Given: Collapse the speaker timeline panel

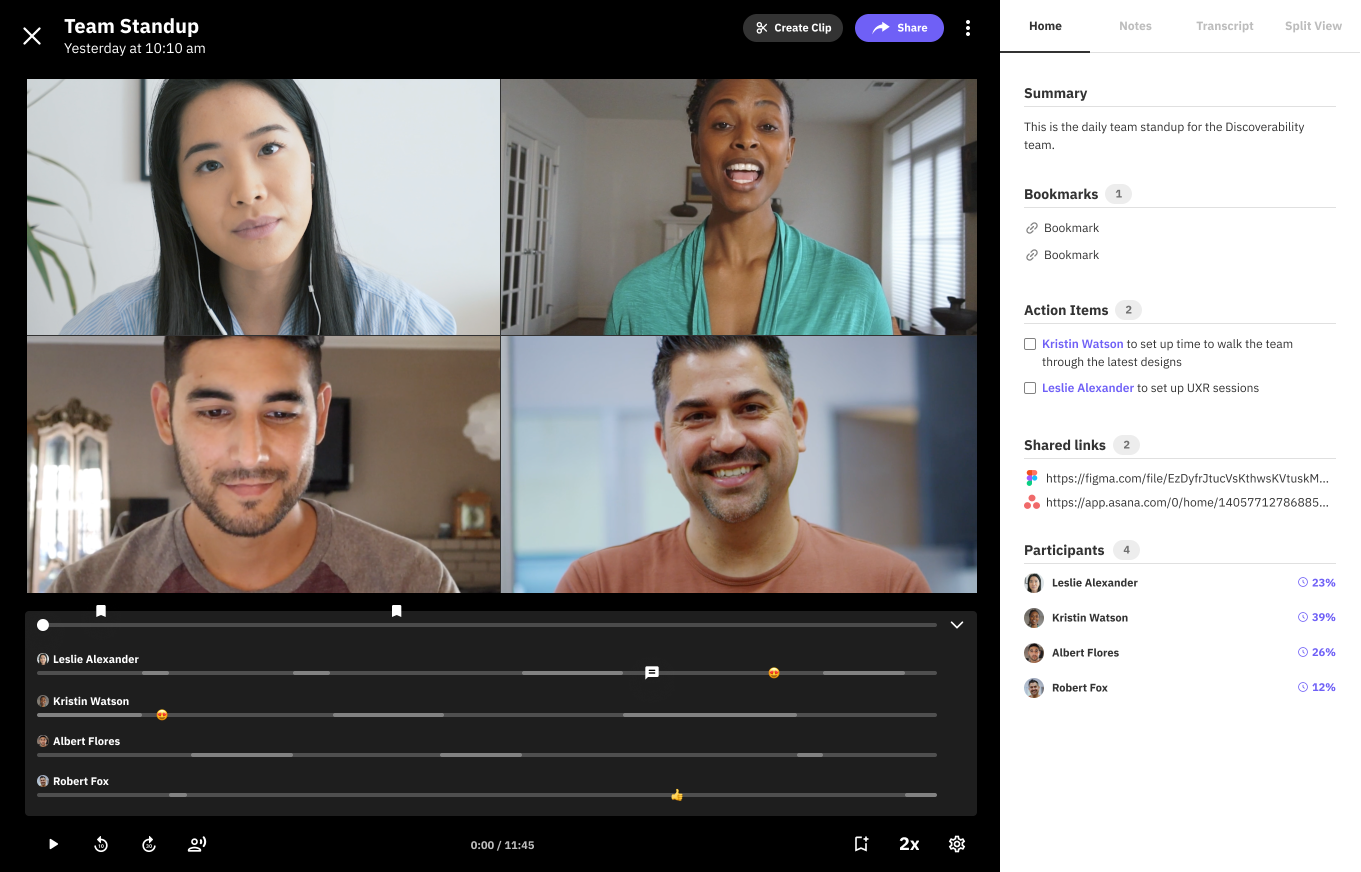Looking at the screenshot, I should point(957,625).
